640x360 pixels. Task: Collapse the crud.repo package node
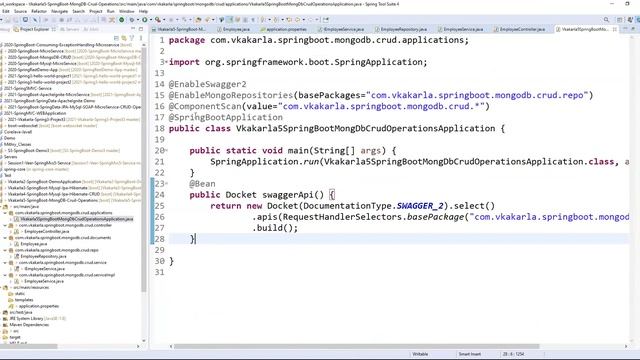click(5, 250)
